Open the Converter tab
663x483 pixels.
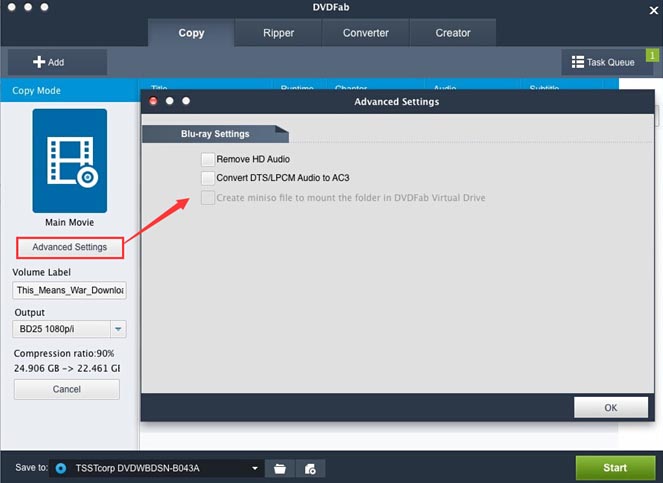click(365, 33)
